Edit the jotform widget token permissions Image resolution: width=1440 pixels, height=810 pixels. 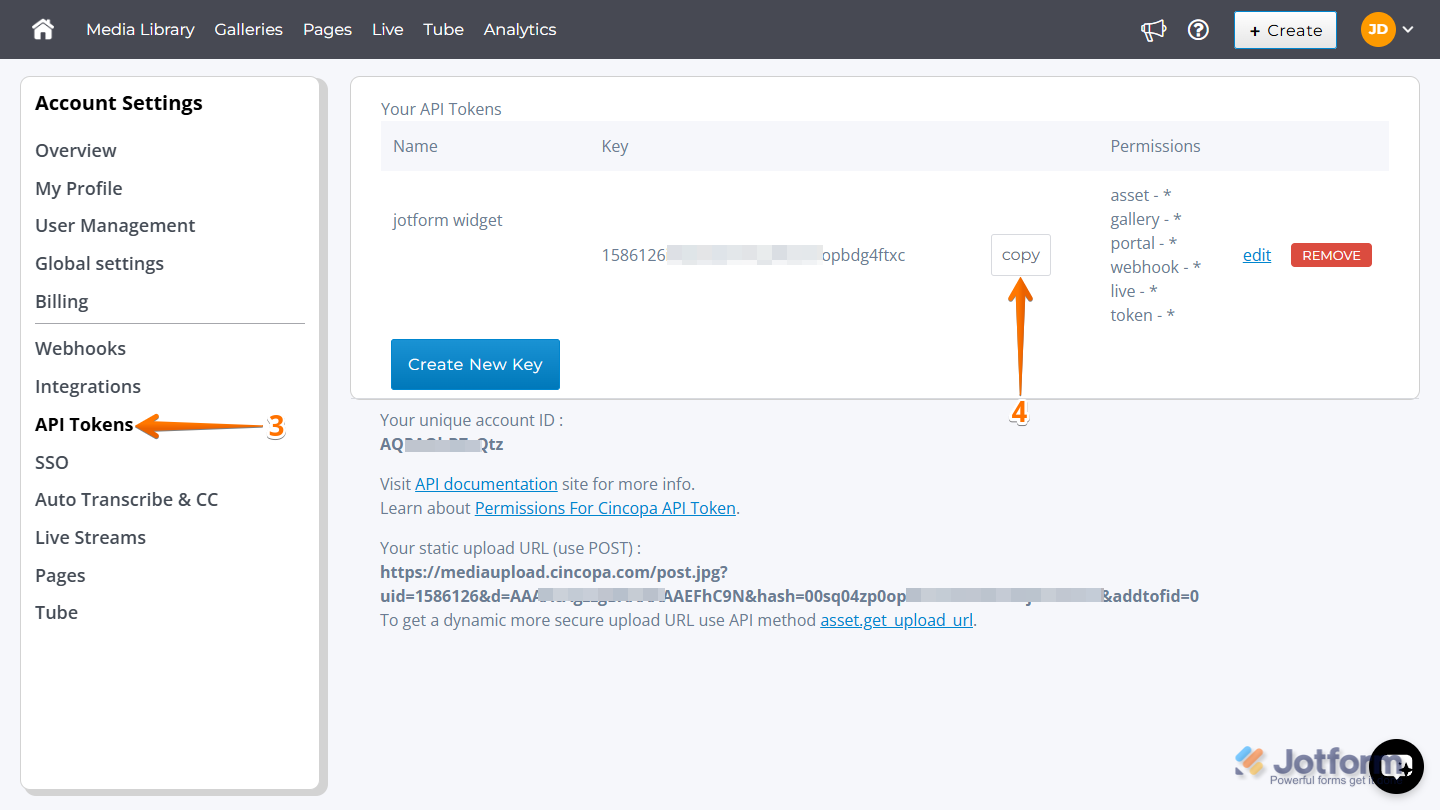pyautogui.click(x=1256, y=254)
